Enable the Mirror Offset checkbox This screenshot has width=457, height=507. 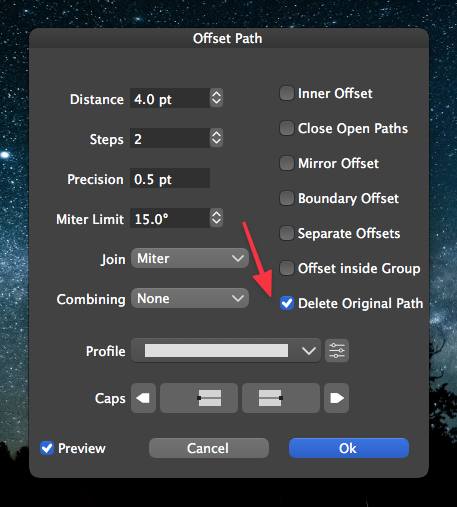pyautogui.click(x=287, y=163)
